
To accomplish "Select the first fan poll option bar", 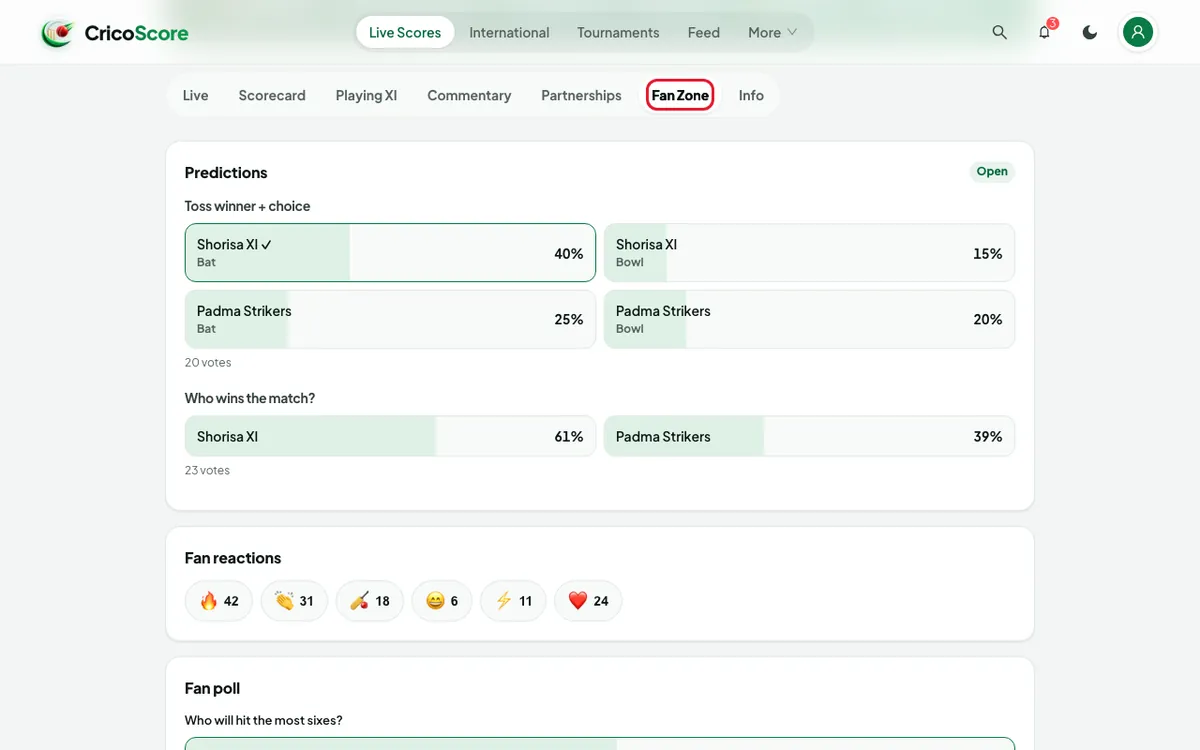I will [600, 744].
